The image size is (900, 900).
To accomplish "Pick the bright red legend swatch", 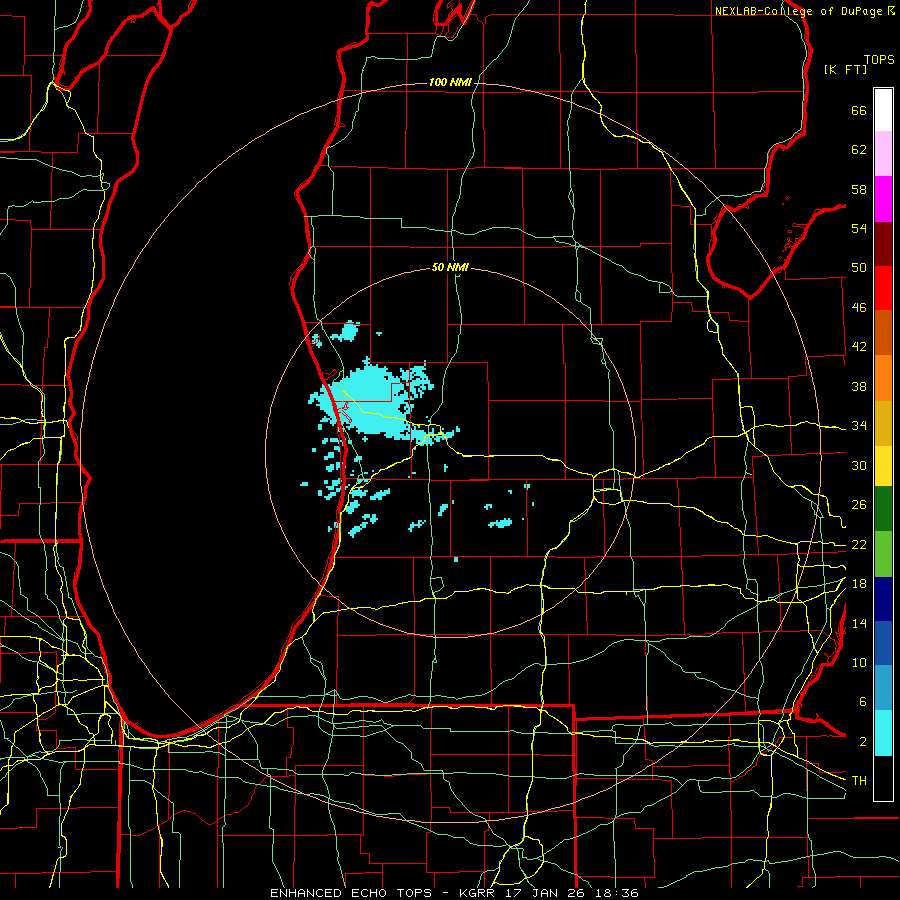I will [x=883, y=288].
